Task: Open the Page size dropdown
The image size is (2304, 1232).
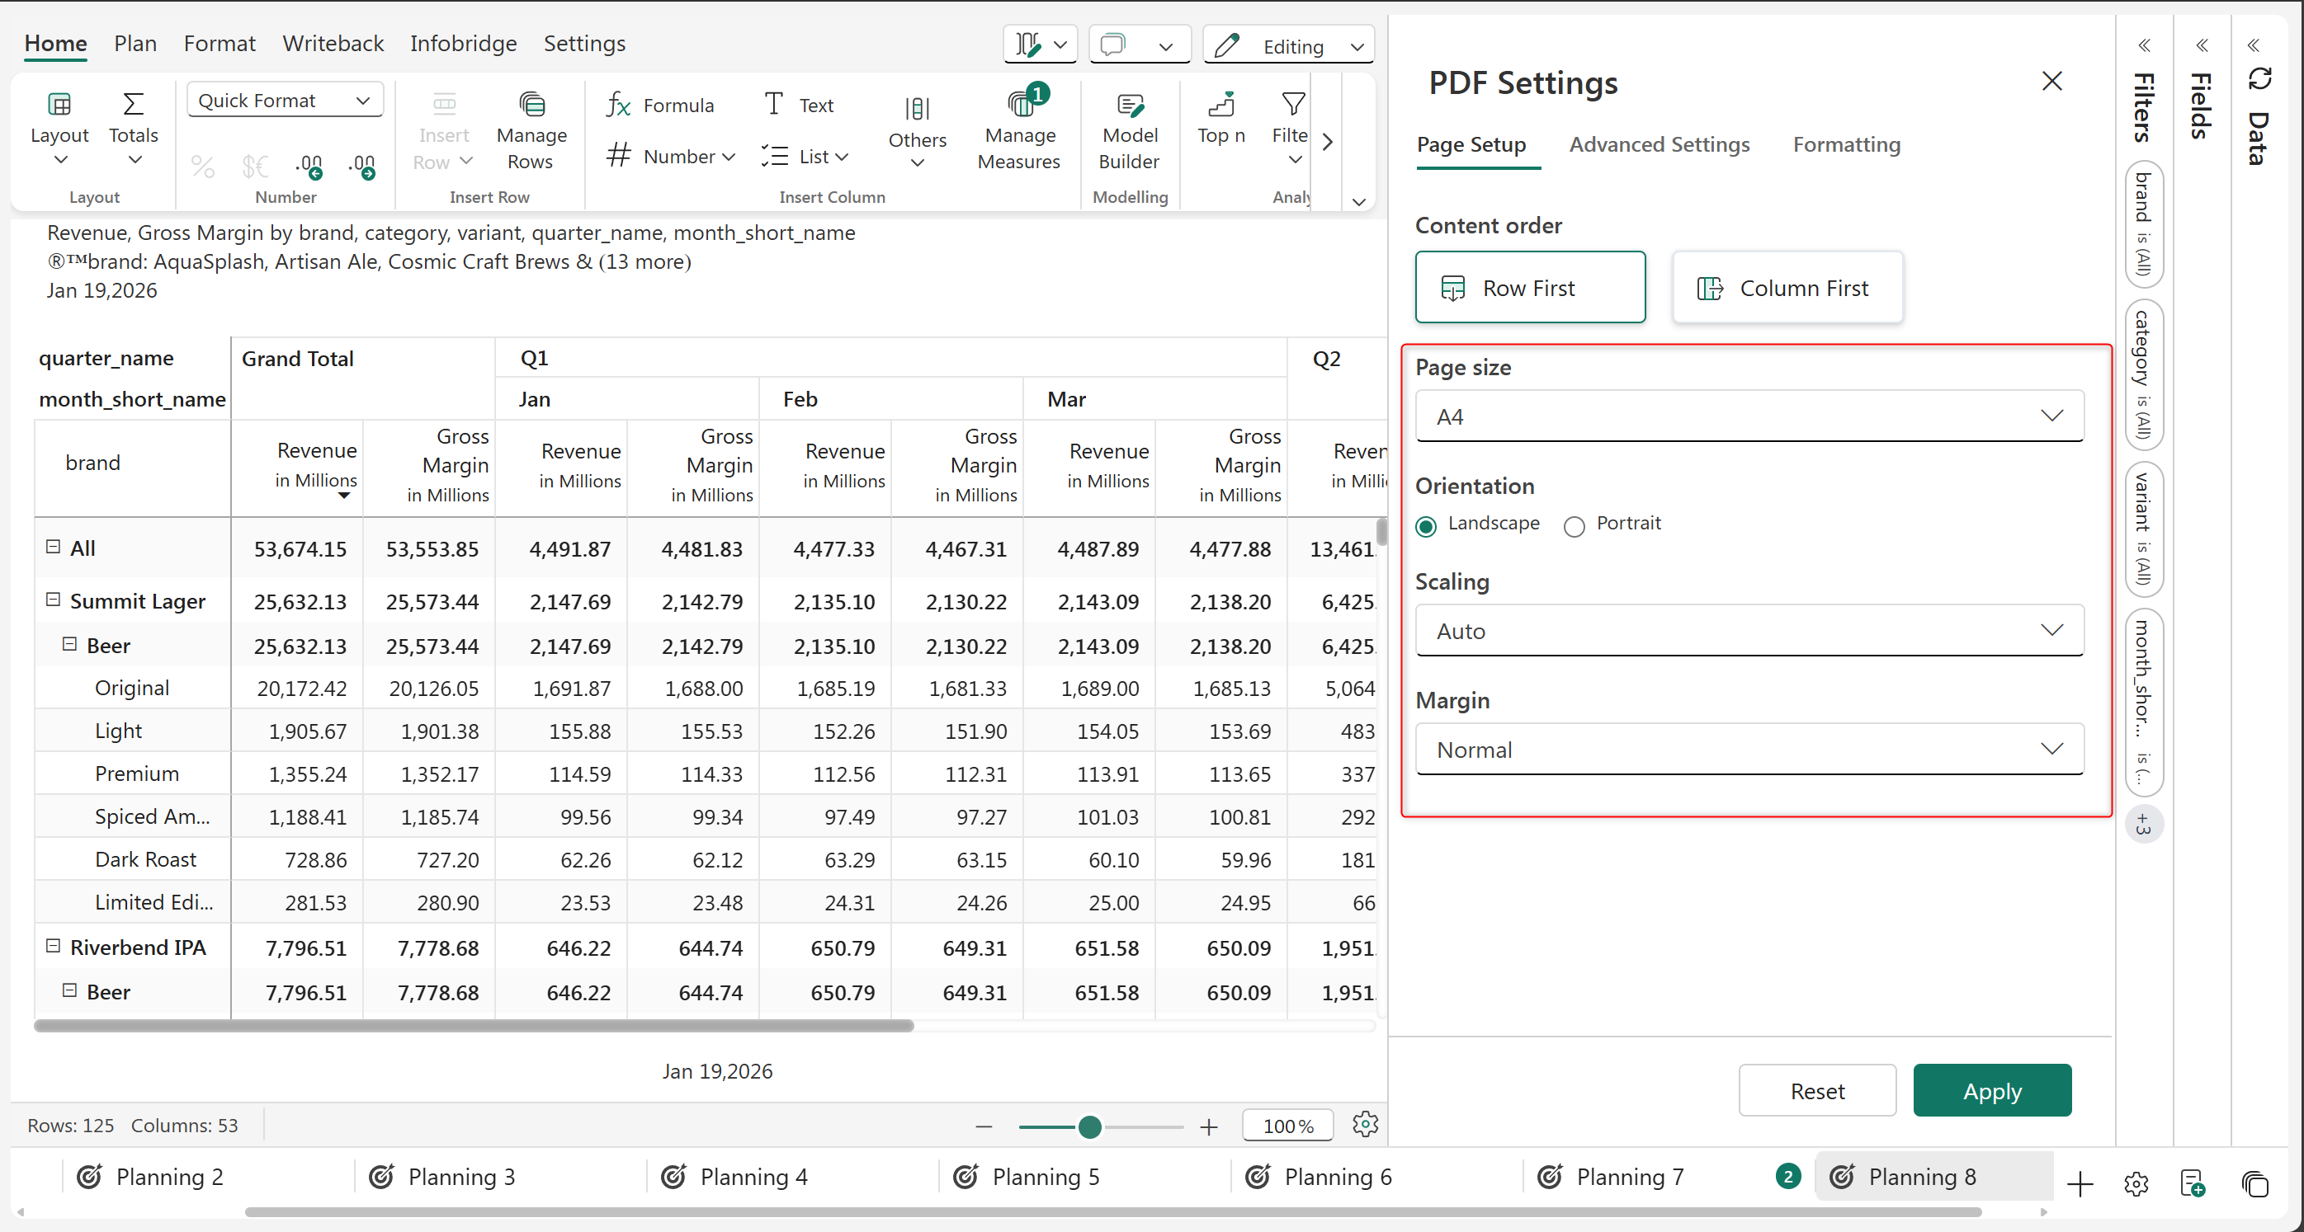Action: pyautogui.click(x=1749, y=416)
